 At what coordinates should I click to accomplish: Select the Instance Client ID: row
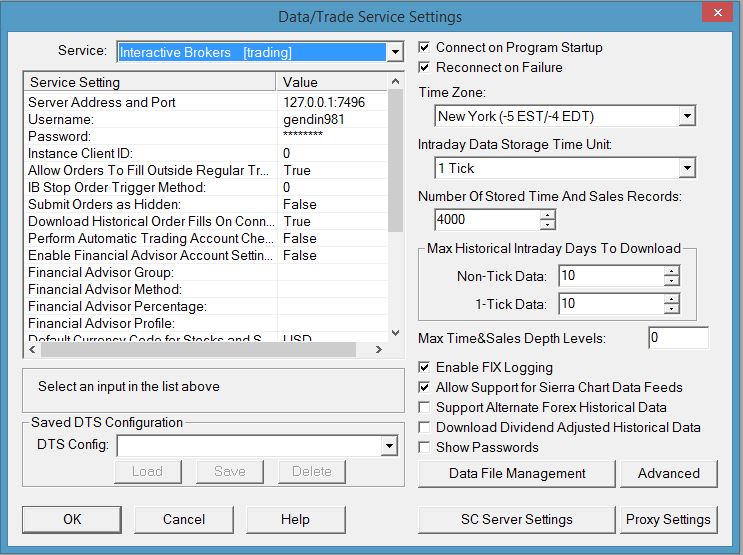[x=206, y=154]
